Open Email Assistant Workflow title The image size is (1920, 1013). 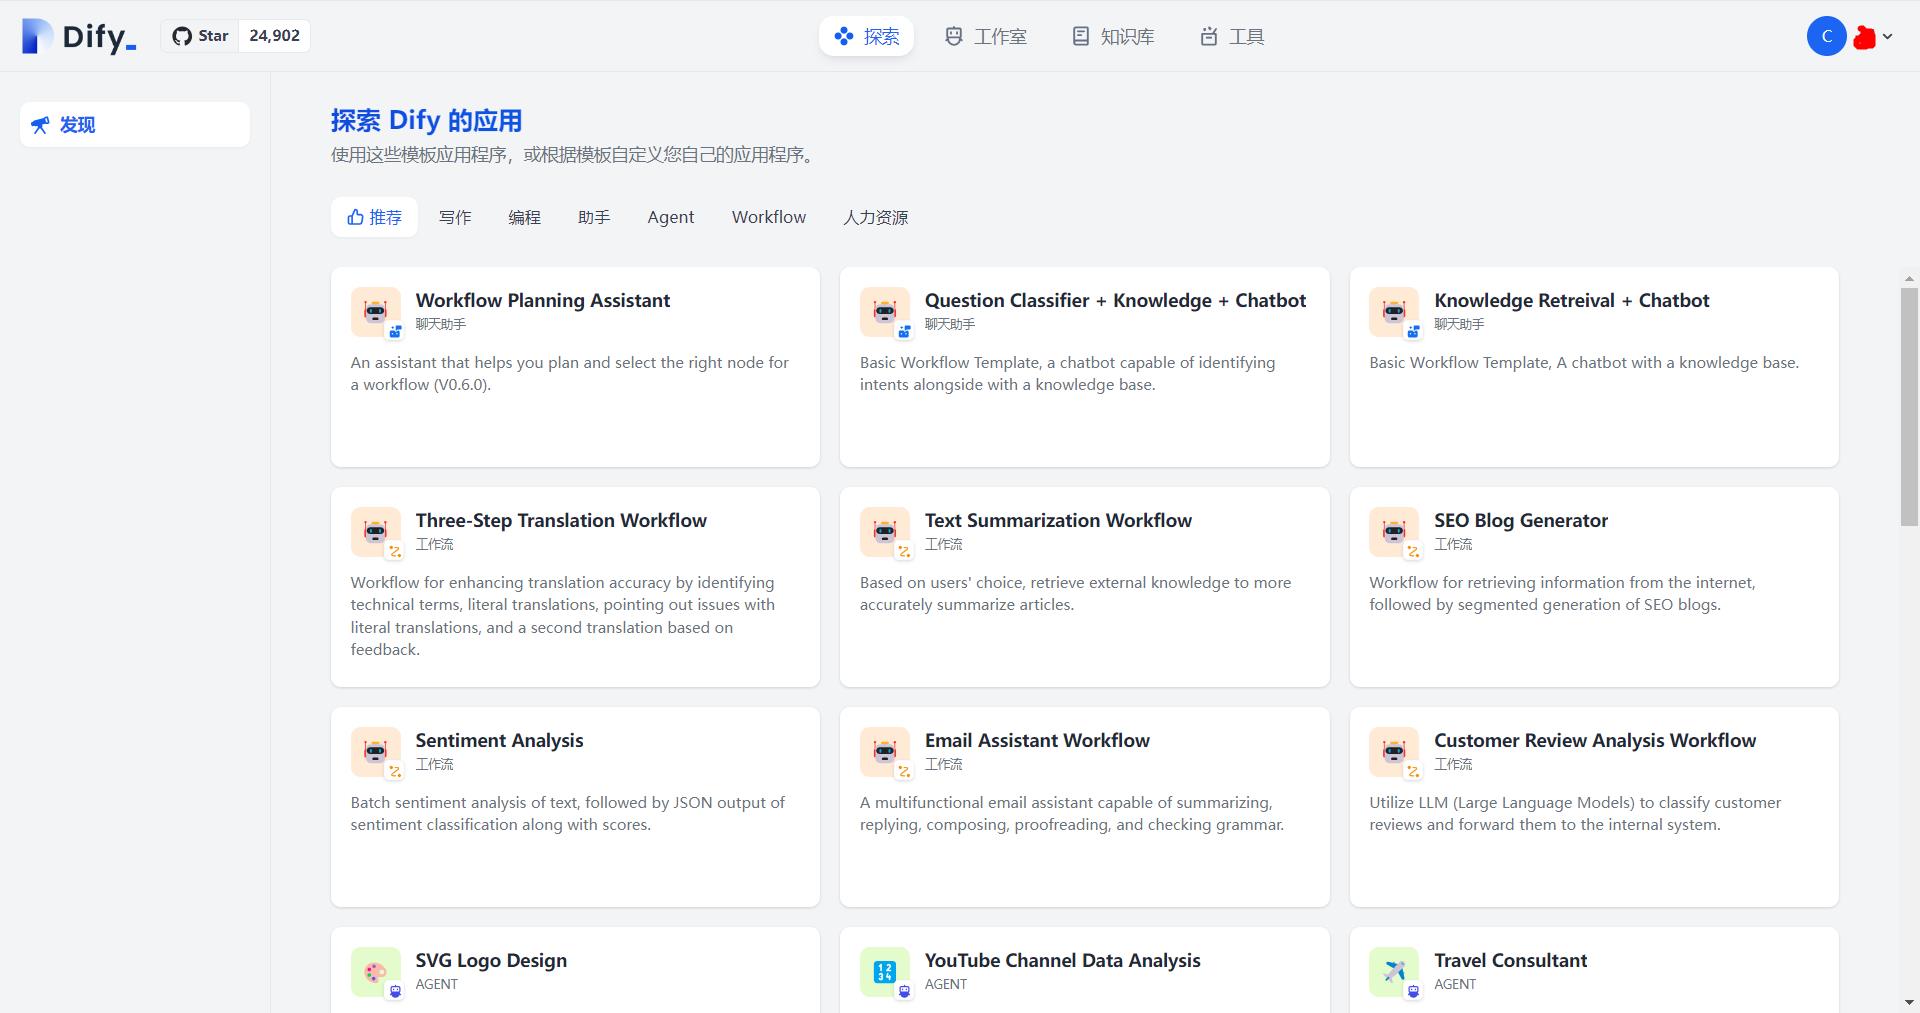click(1037, 740)
